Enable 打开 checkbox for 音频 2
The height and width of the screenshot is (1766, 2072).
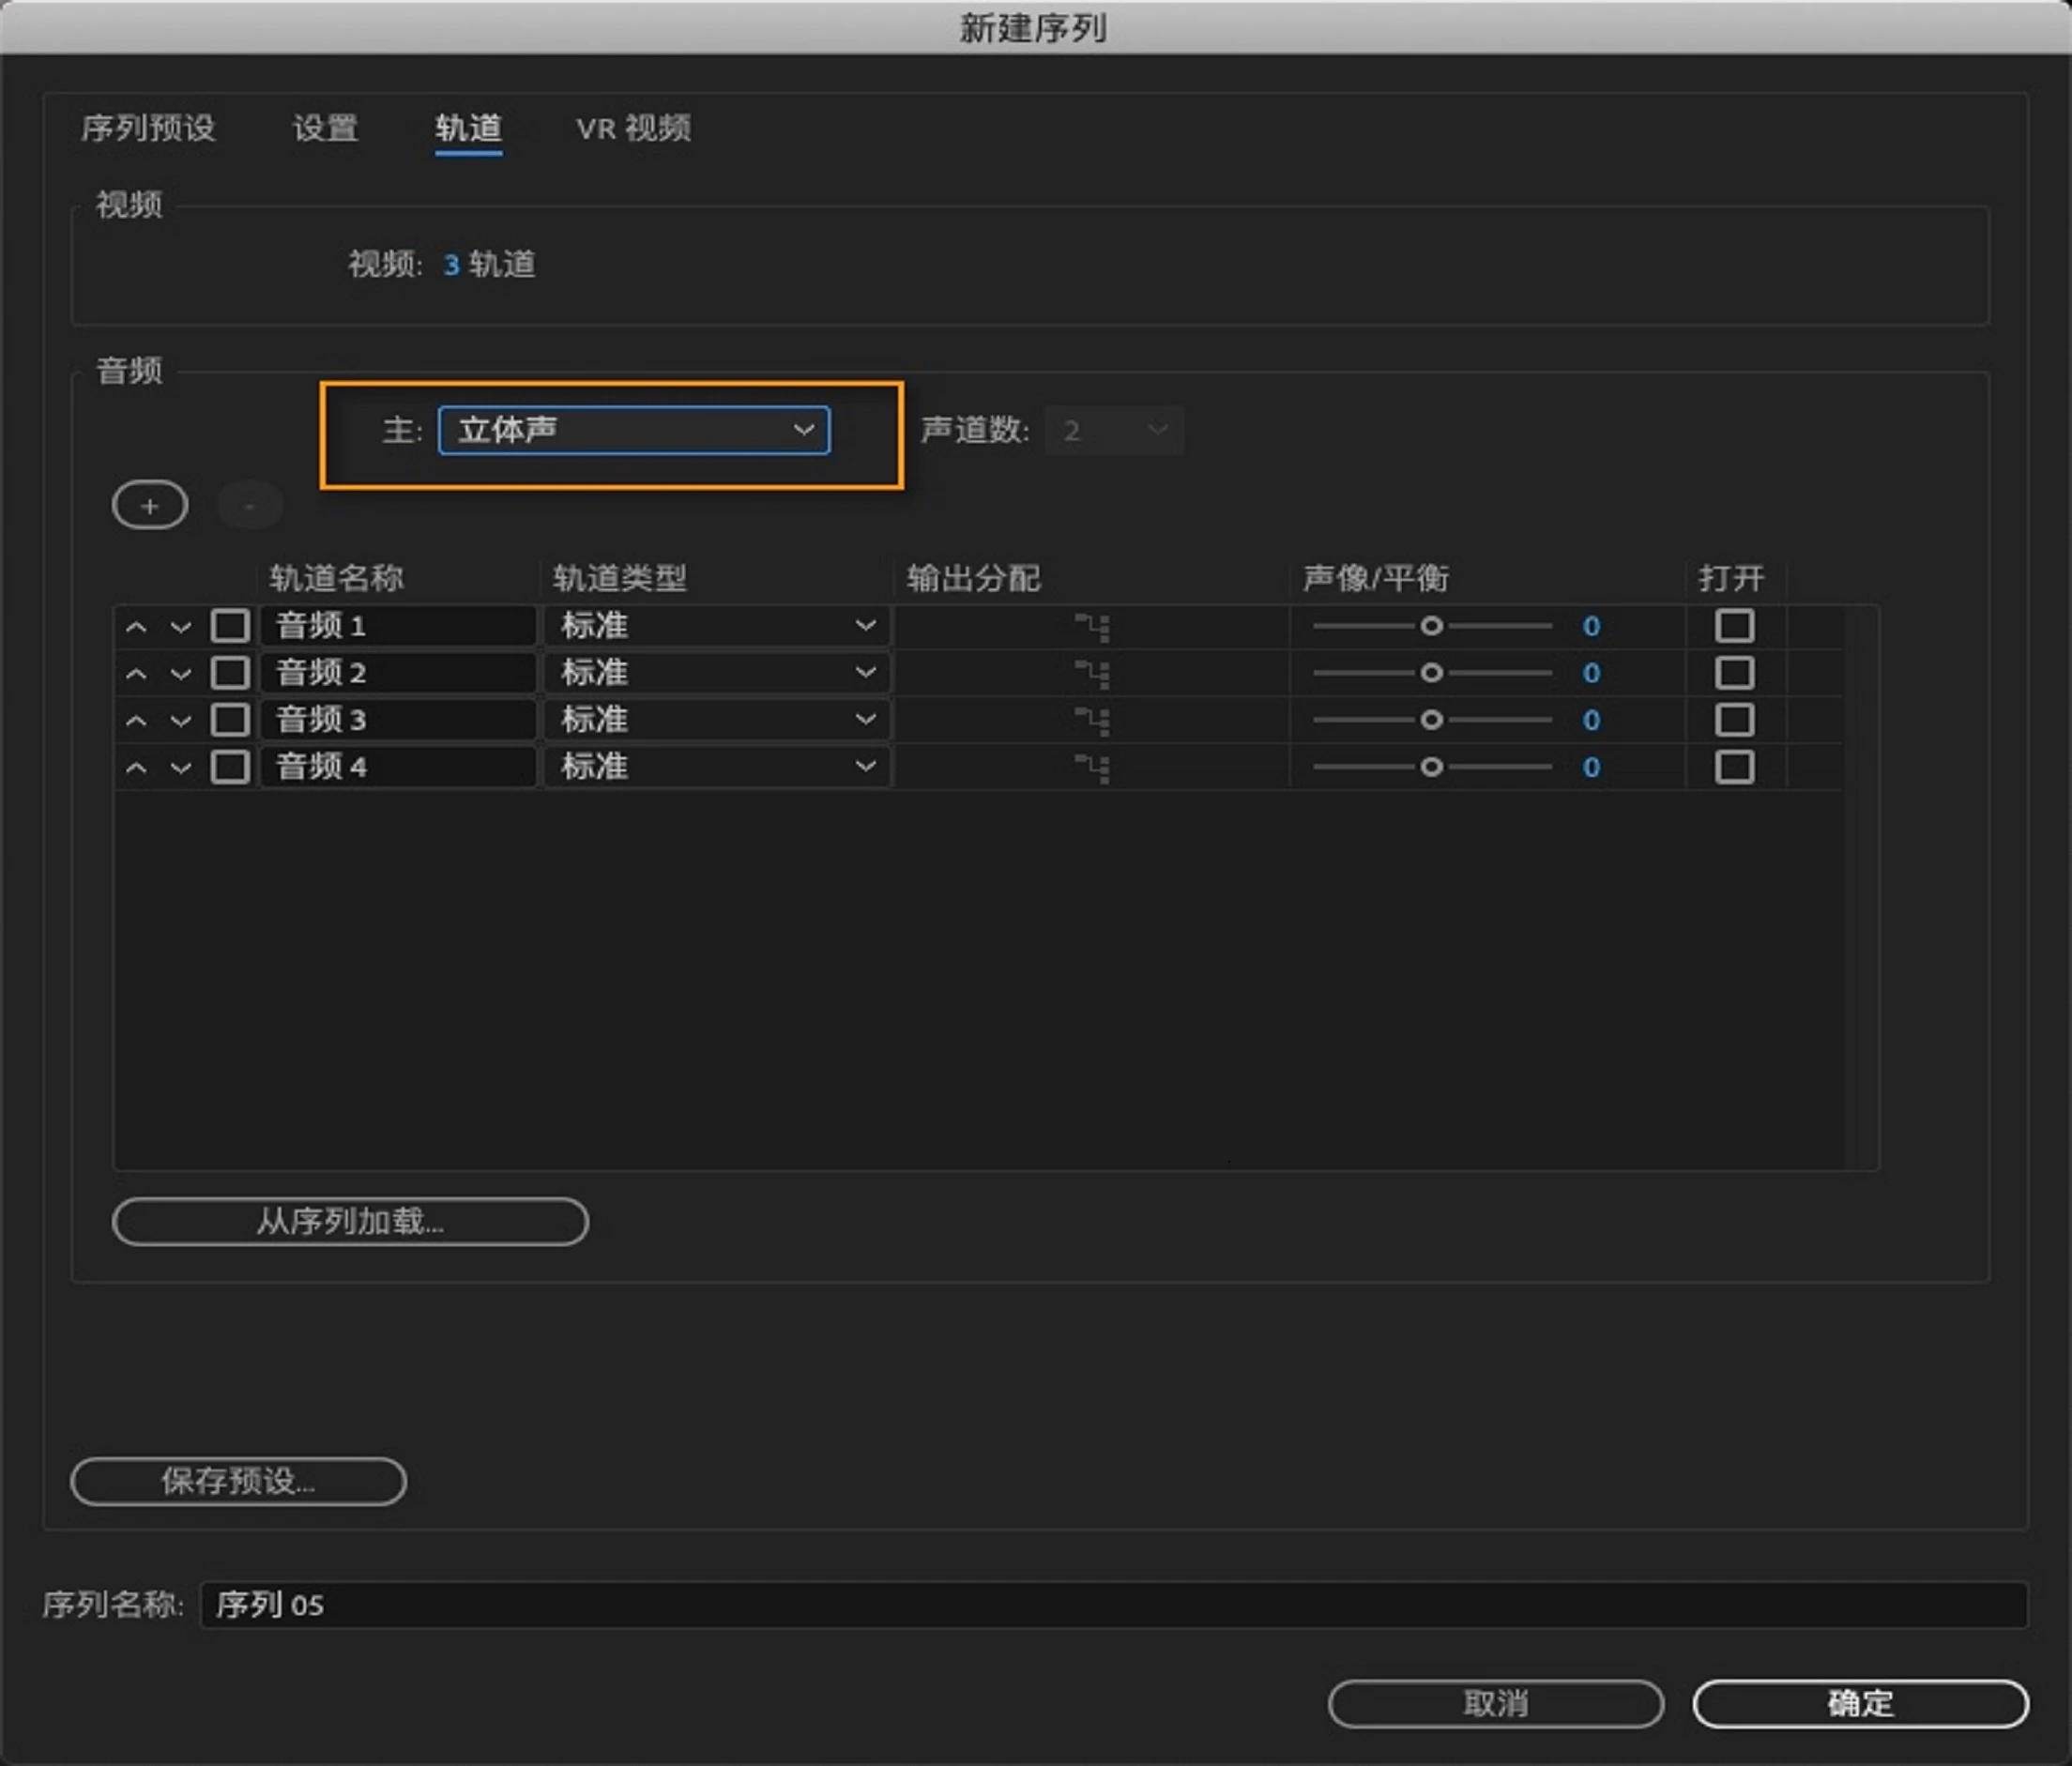[x=1734, y=673]
